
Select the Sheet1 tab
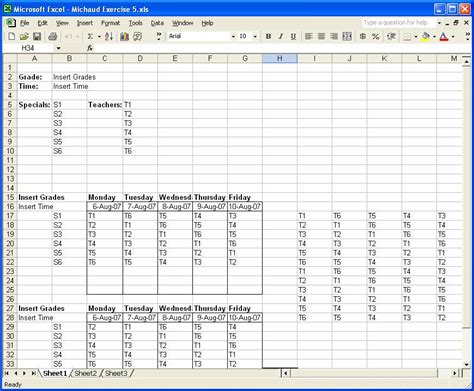coord(55,373)
